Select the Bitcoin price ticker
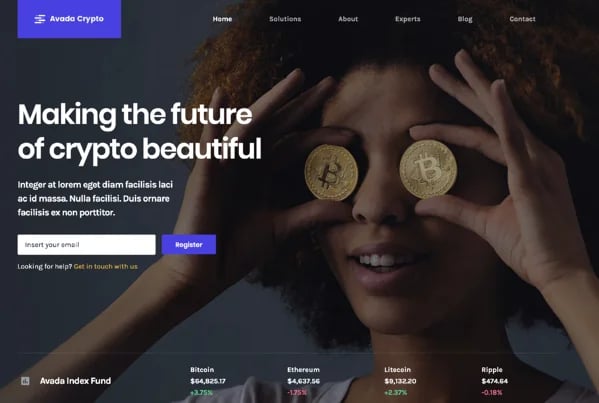Image resolution: width=599 pixels, height=403 pixels. 208,381
